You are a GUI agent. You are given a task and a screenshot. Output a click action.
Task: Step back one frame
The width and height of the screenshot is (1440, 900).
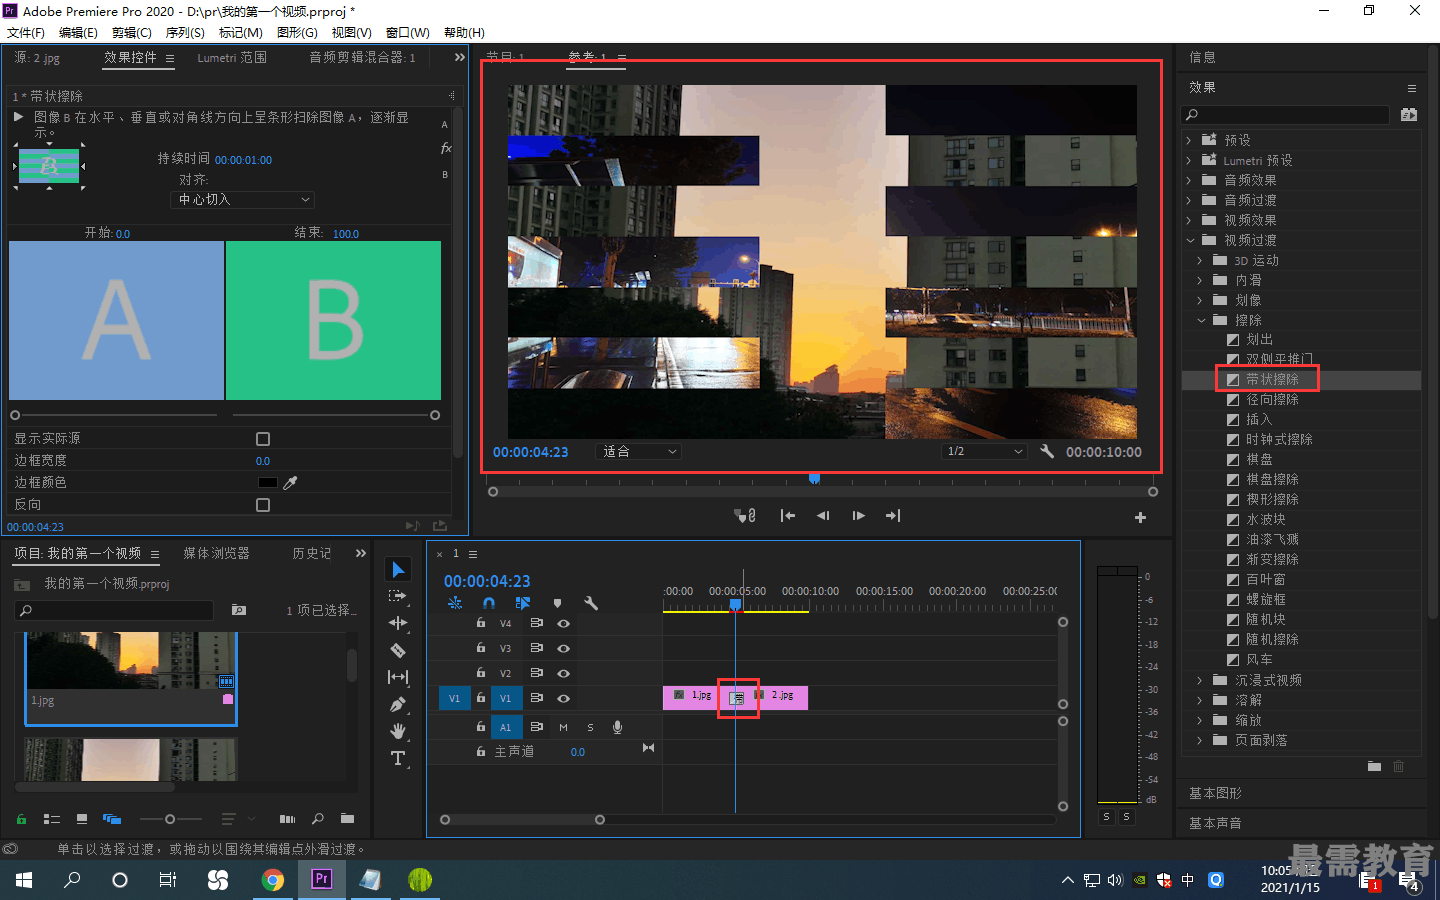823,516
